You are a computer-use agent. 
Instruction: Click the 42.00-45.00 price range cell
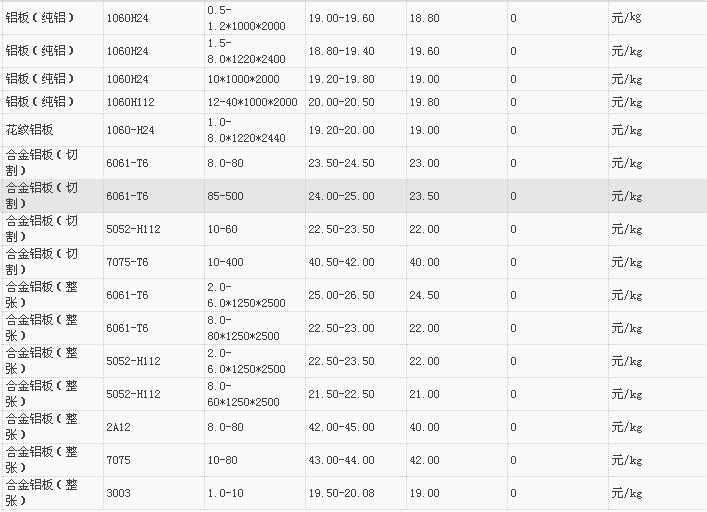[341, 427]
